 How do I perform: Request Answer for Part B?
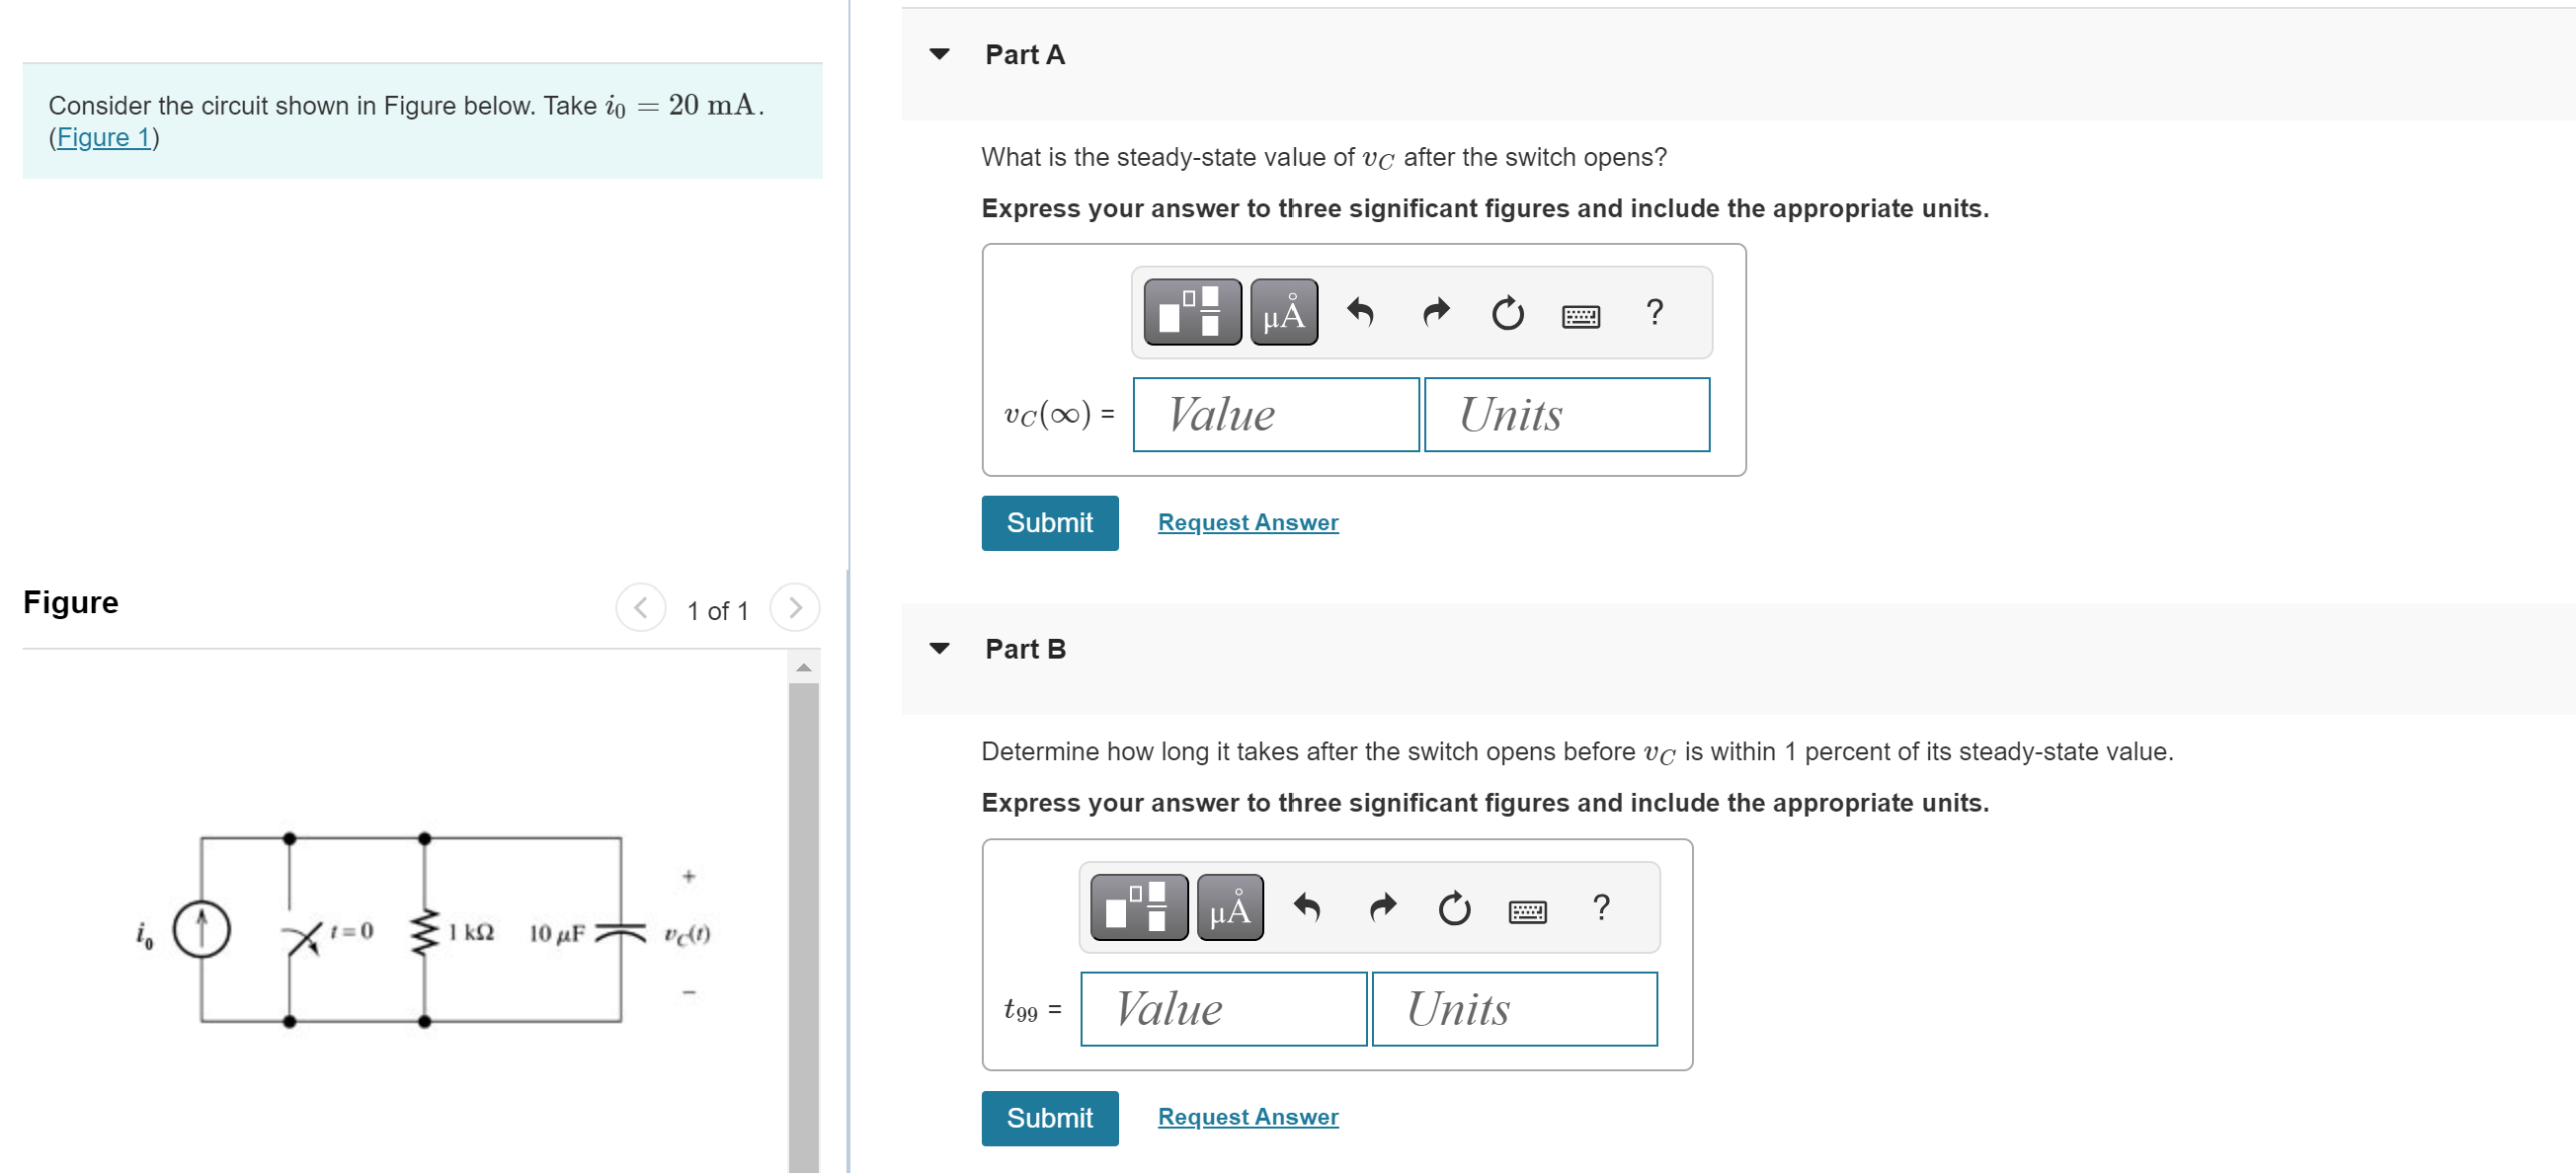(1247, 1116)
